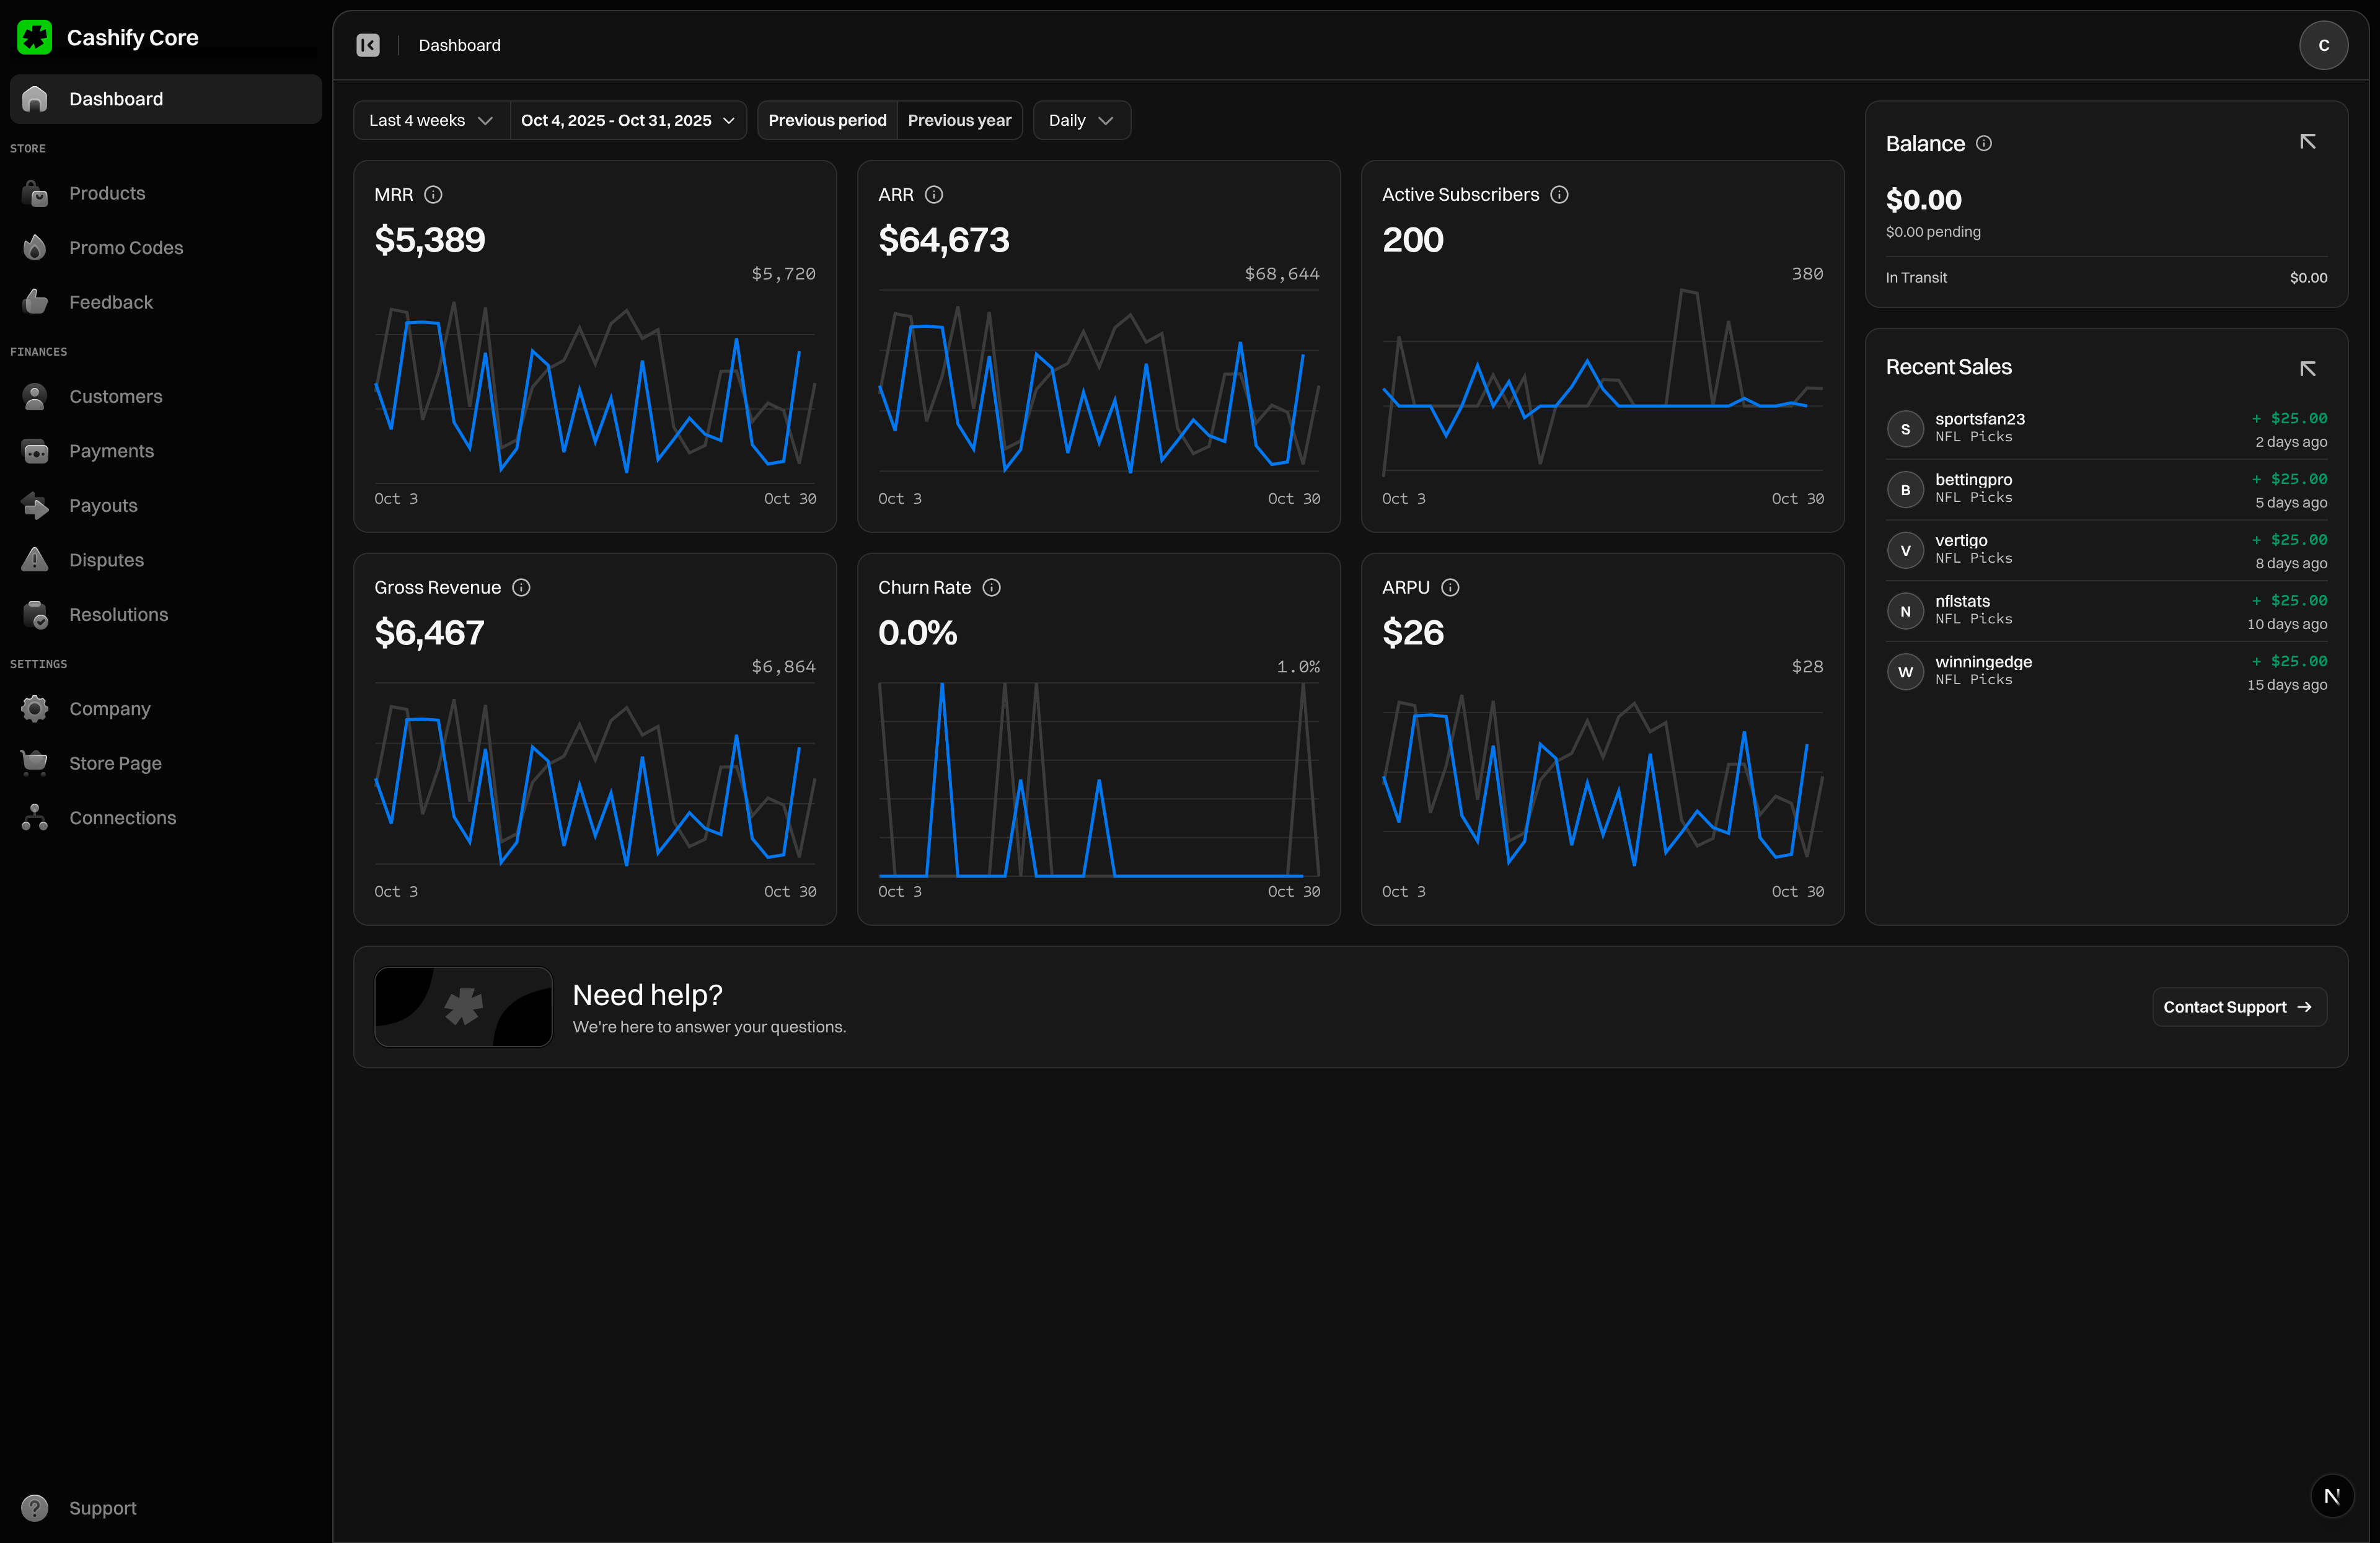Go to the Customers section
This screenshot has width=2380, height=1543.
tap(115, 396)
